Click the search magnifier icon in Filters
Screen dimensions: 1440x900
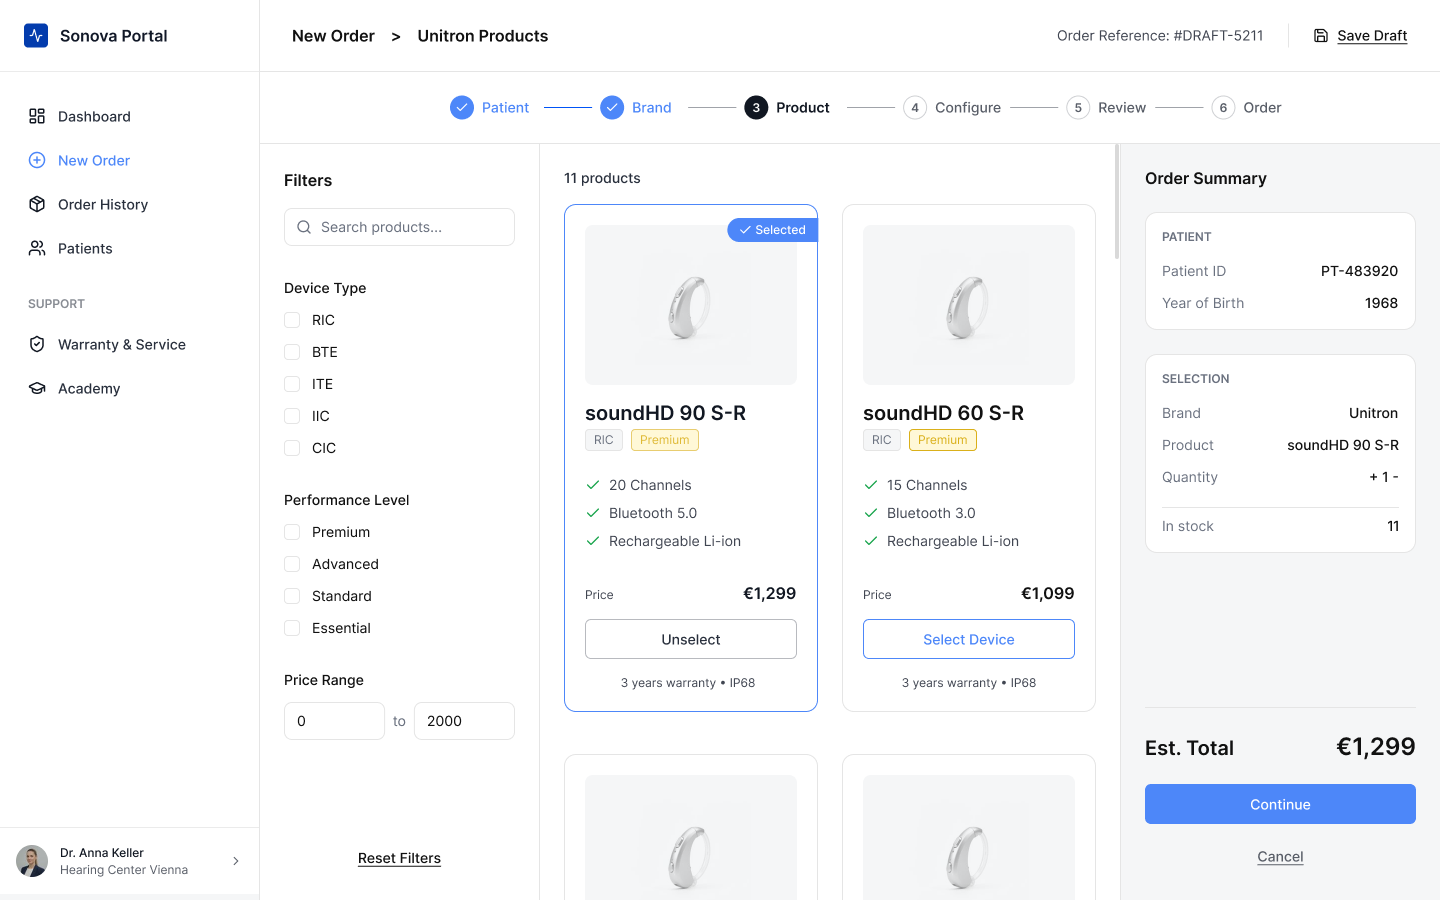(x=304, y=227)
